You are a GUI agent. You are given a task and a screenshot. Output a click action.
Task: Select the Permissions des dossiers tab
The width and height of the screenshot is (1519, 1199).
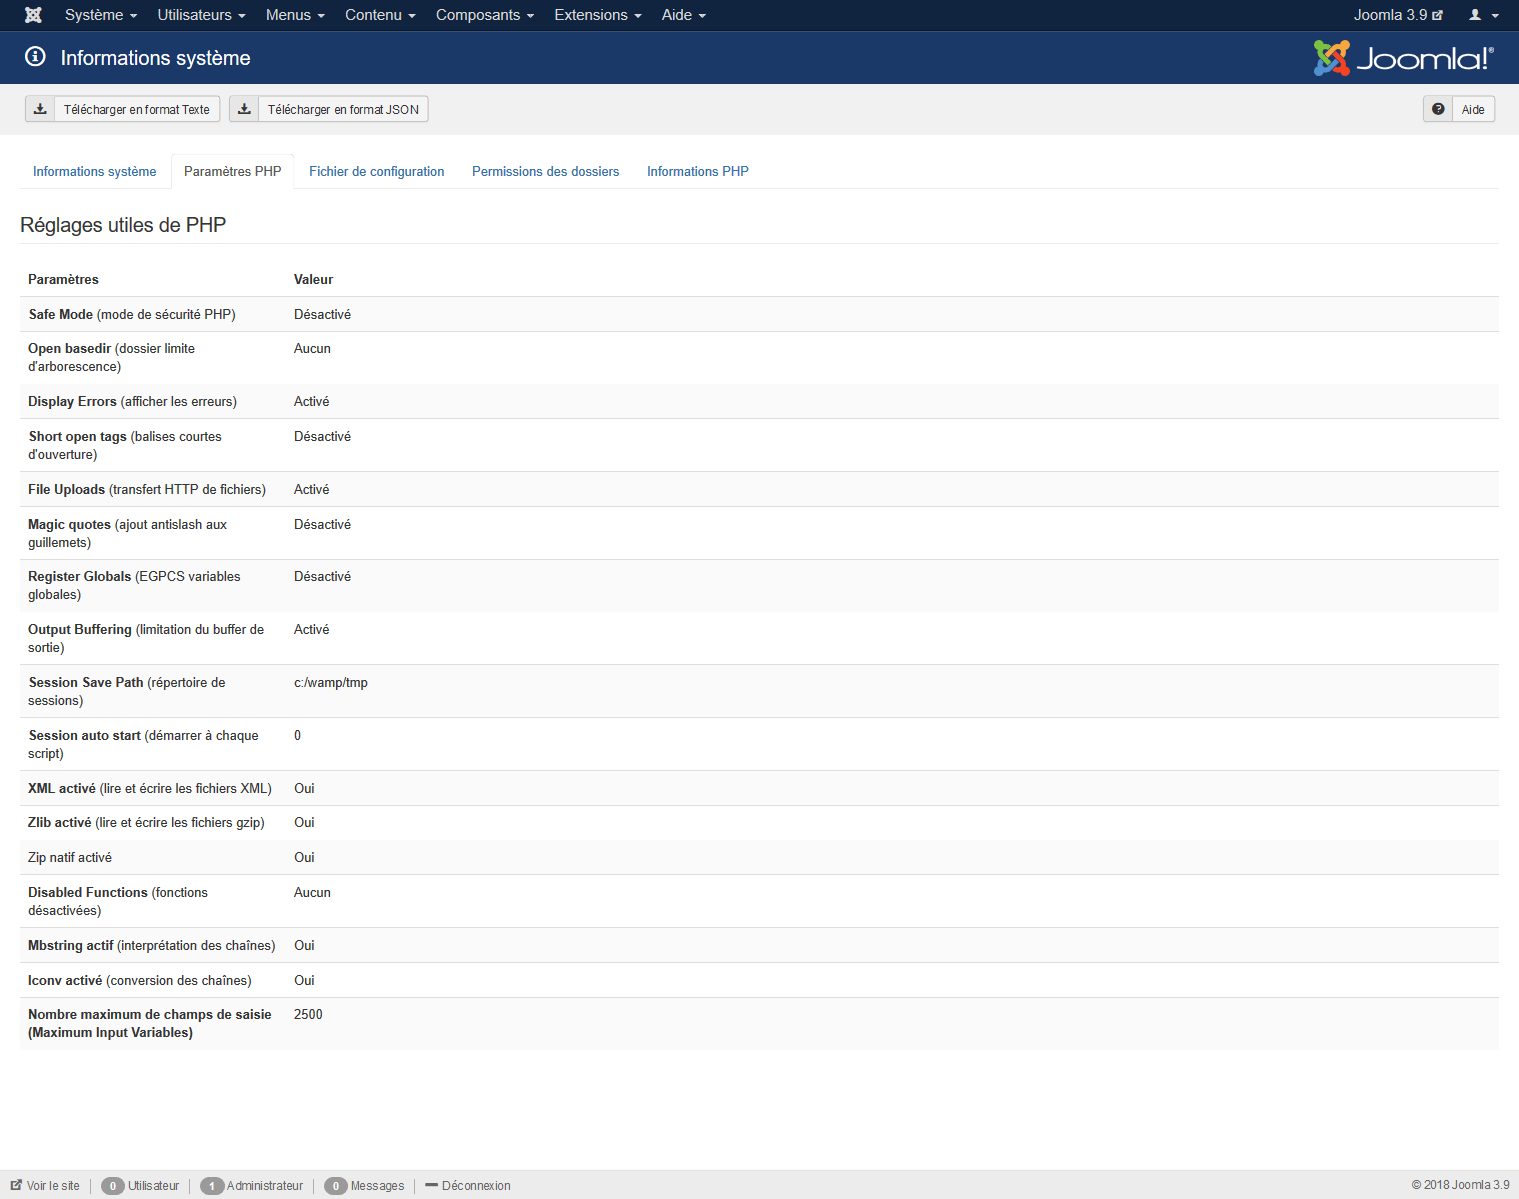pos(546,171)
